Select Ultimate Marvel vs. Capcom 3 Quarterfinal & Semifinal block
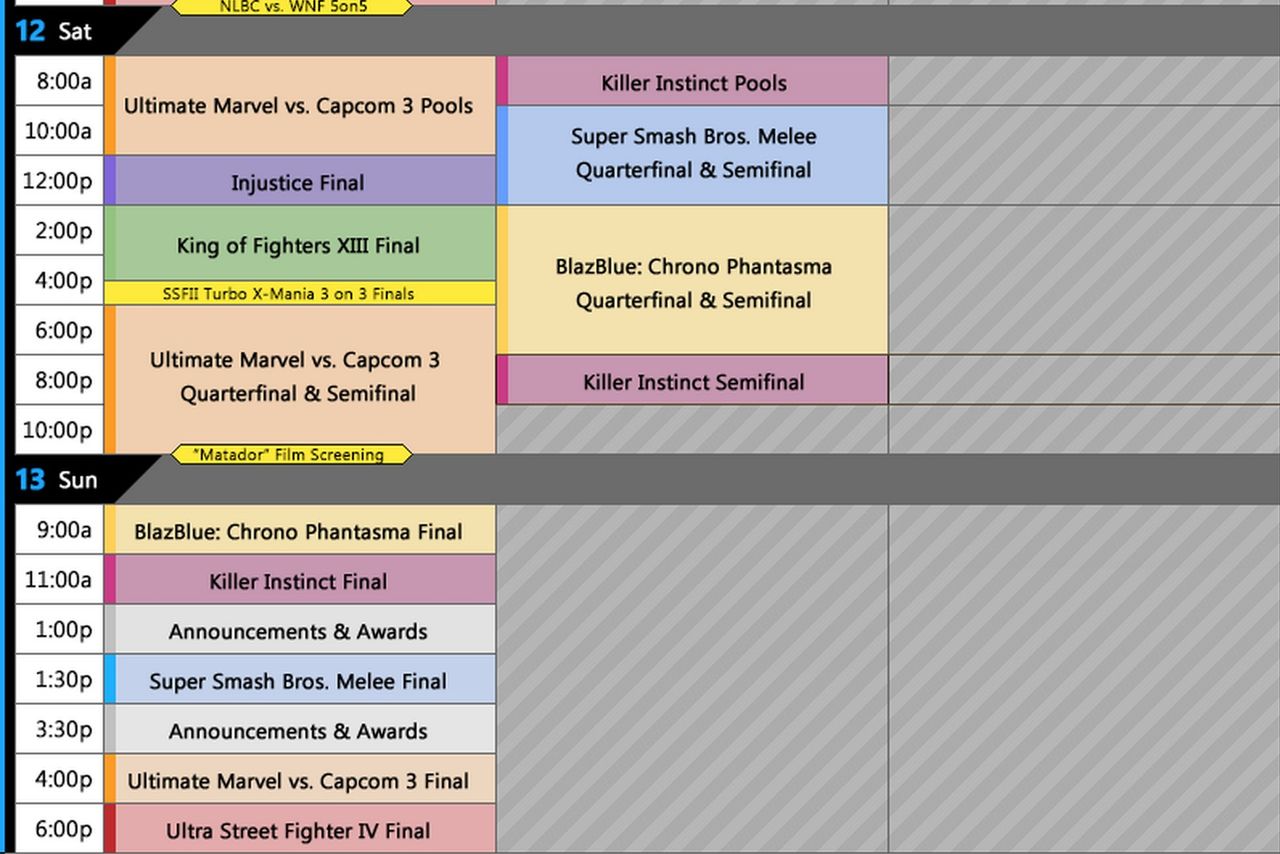 pos(298,376)
